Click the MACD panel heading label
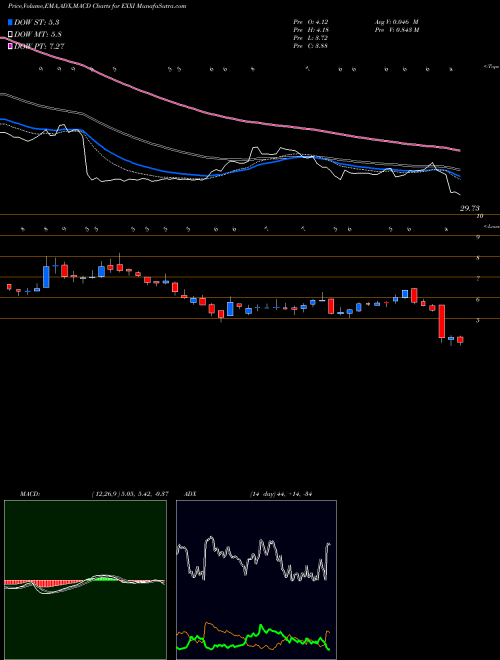The width and height of the screenshot is (500, 660). coord(30,494)
